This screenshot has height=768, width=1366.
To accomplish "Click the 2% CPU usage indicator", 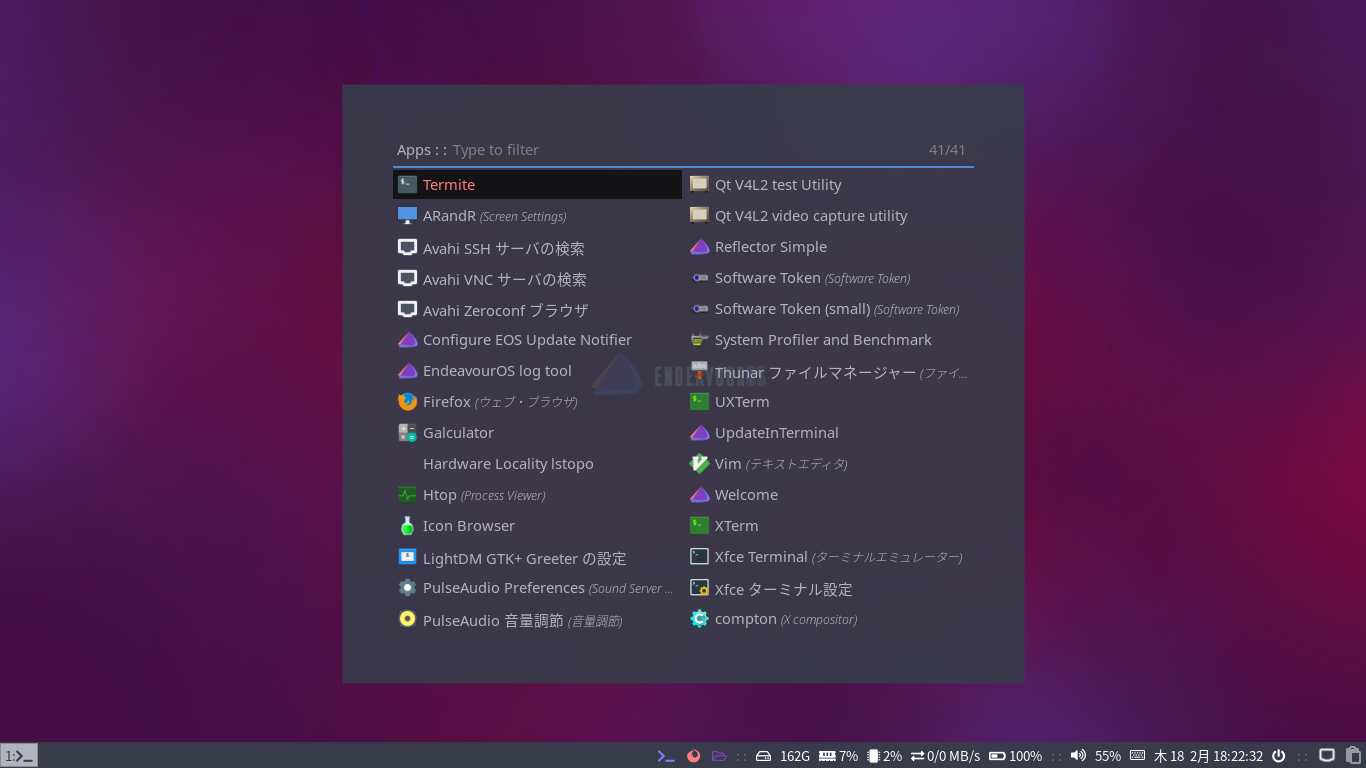I will (x=885, y=756).
